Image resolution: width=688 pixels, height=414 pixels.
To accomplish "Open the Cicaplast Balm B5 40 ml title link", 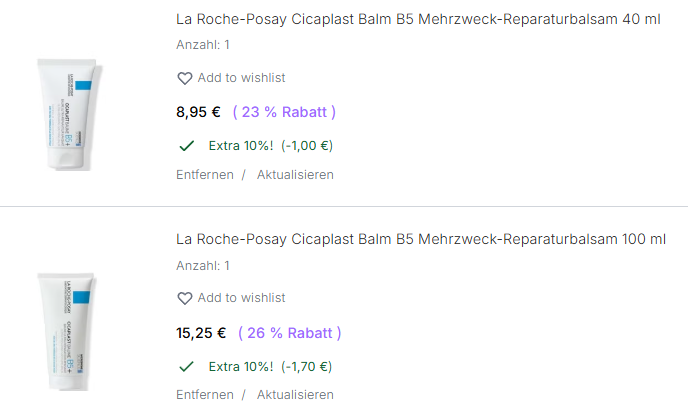I will (x=417, y=20).
